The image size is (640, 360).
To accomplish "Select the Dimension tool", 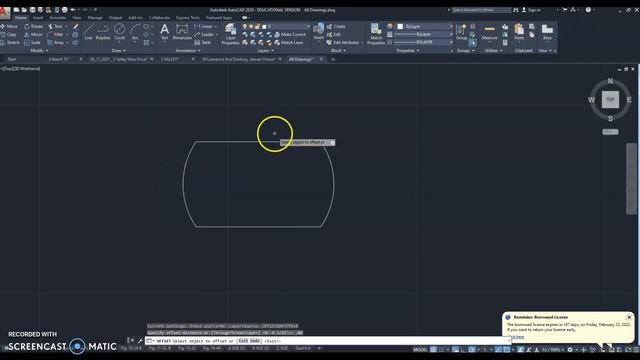I will 182,32.
